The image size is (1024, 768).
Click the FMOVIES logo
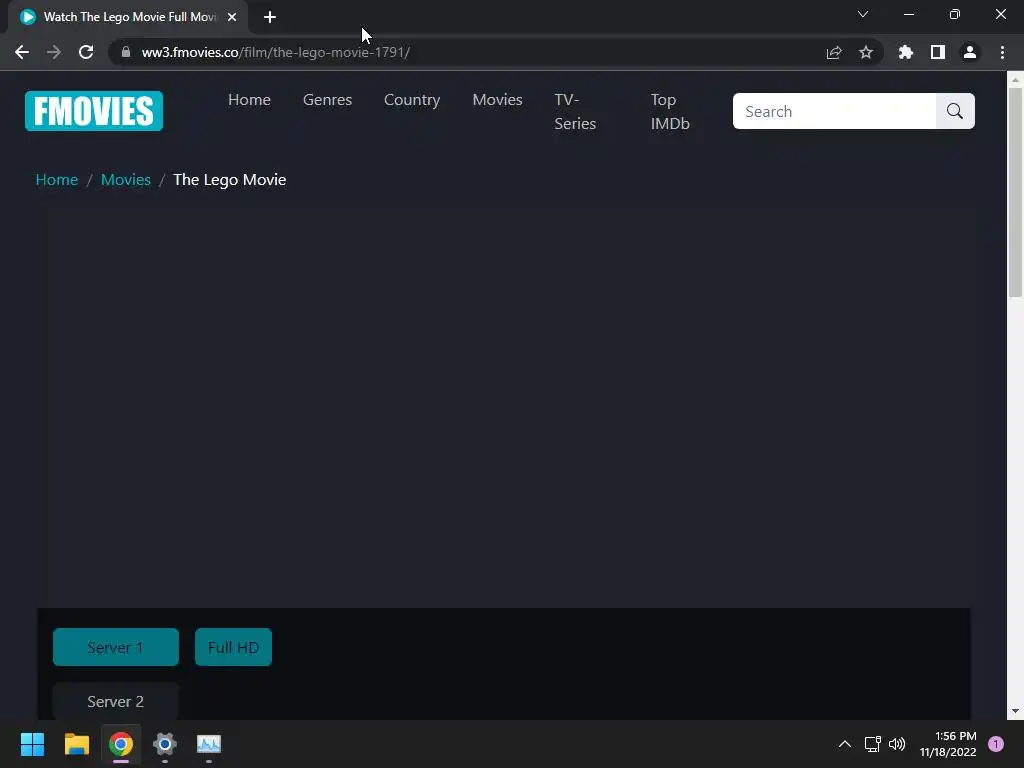94,111
